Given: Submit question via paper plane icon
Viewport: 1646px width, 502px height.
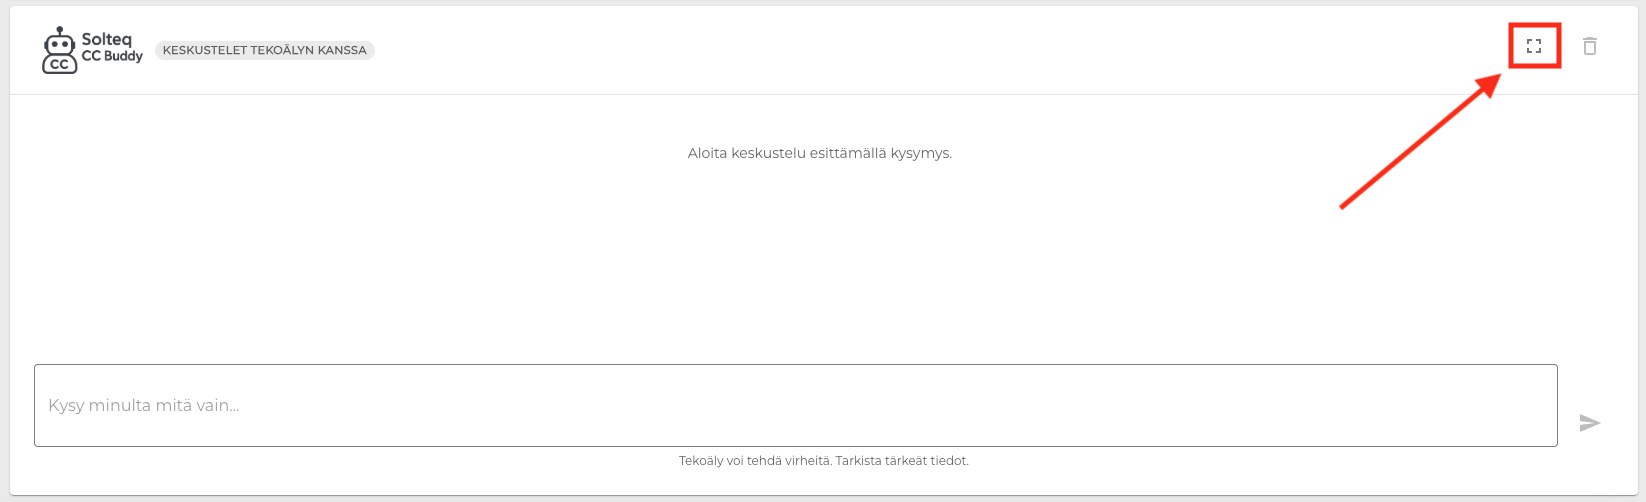Looking at the screenshot, I should pos(1590,423).
